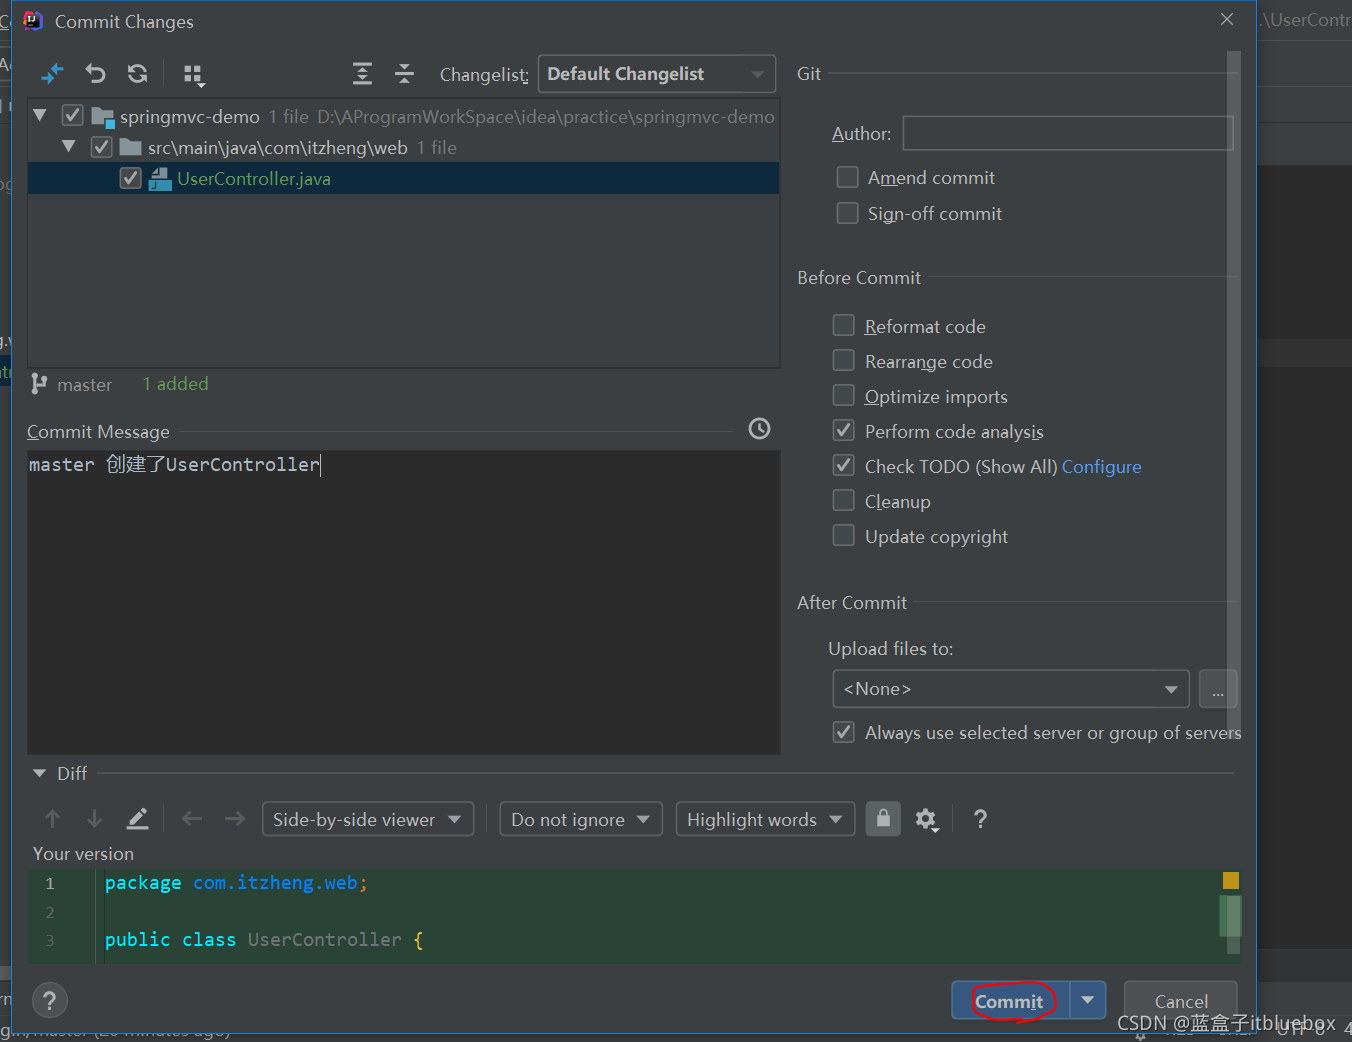Go to previous difference up arrow
Image resolution: width=1352 pixels, height=1042 pixels.
pyautogui.click(x=53, y=819)
